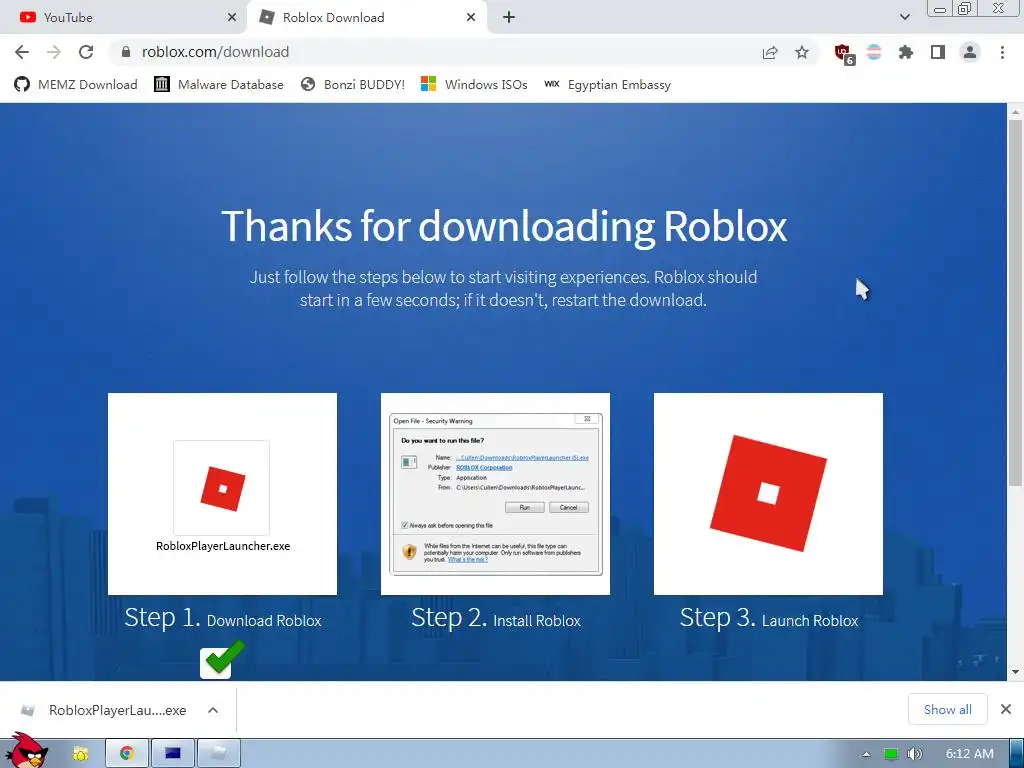Viewport: 1024px width, 768px height.
Task: Bookmark this page with the star
Action: [x=802, y=52]
